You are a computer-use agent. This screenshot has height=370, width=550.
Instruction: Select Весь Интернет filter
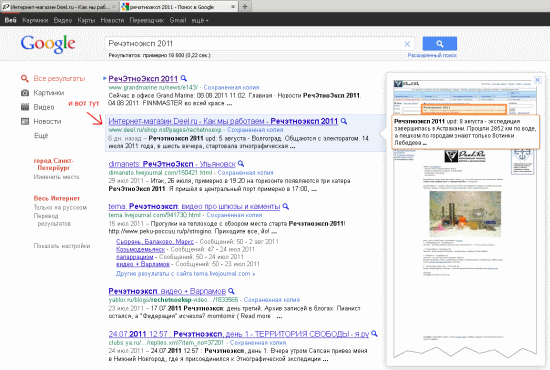(57, 198)
